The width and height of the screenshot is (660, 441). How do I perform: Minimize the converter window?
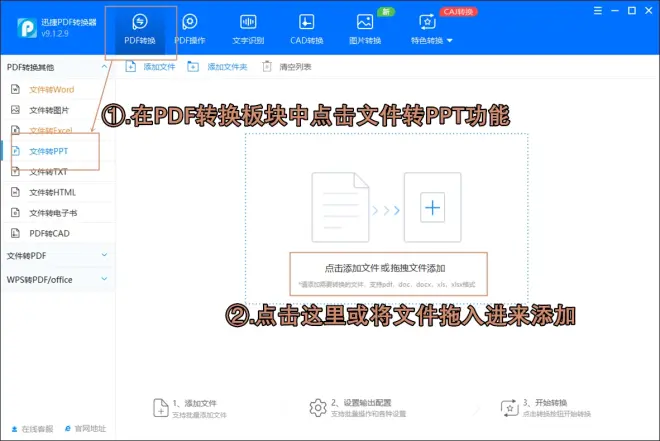(x=615, y=11)
